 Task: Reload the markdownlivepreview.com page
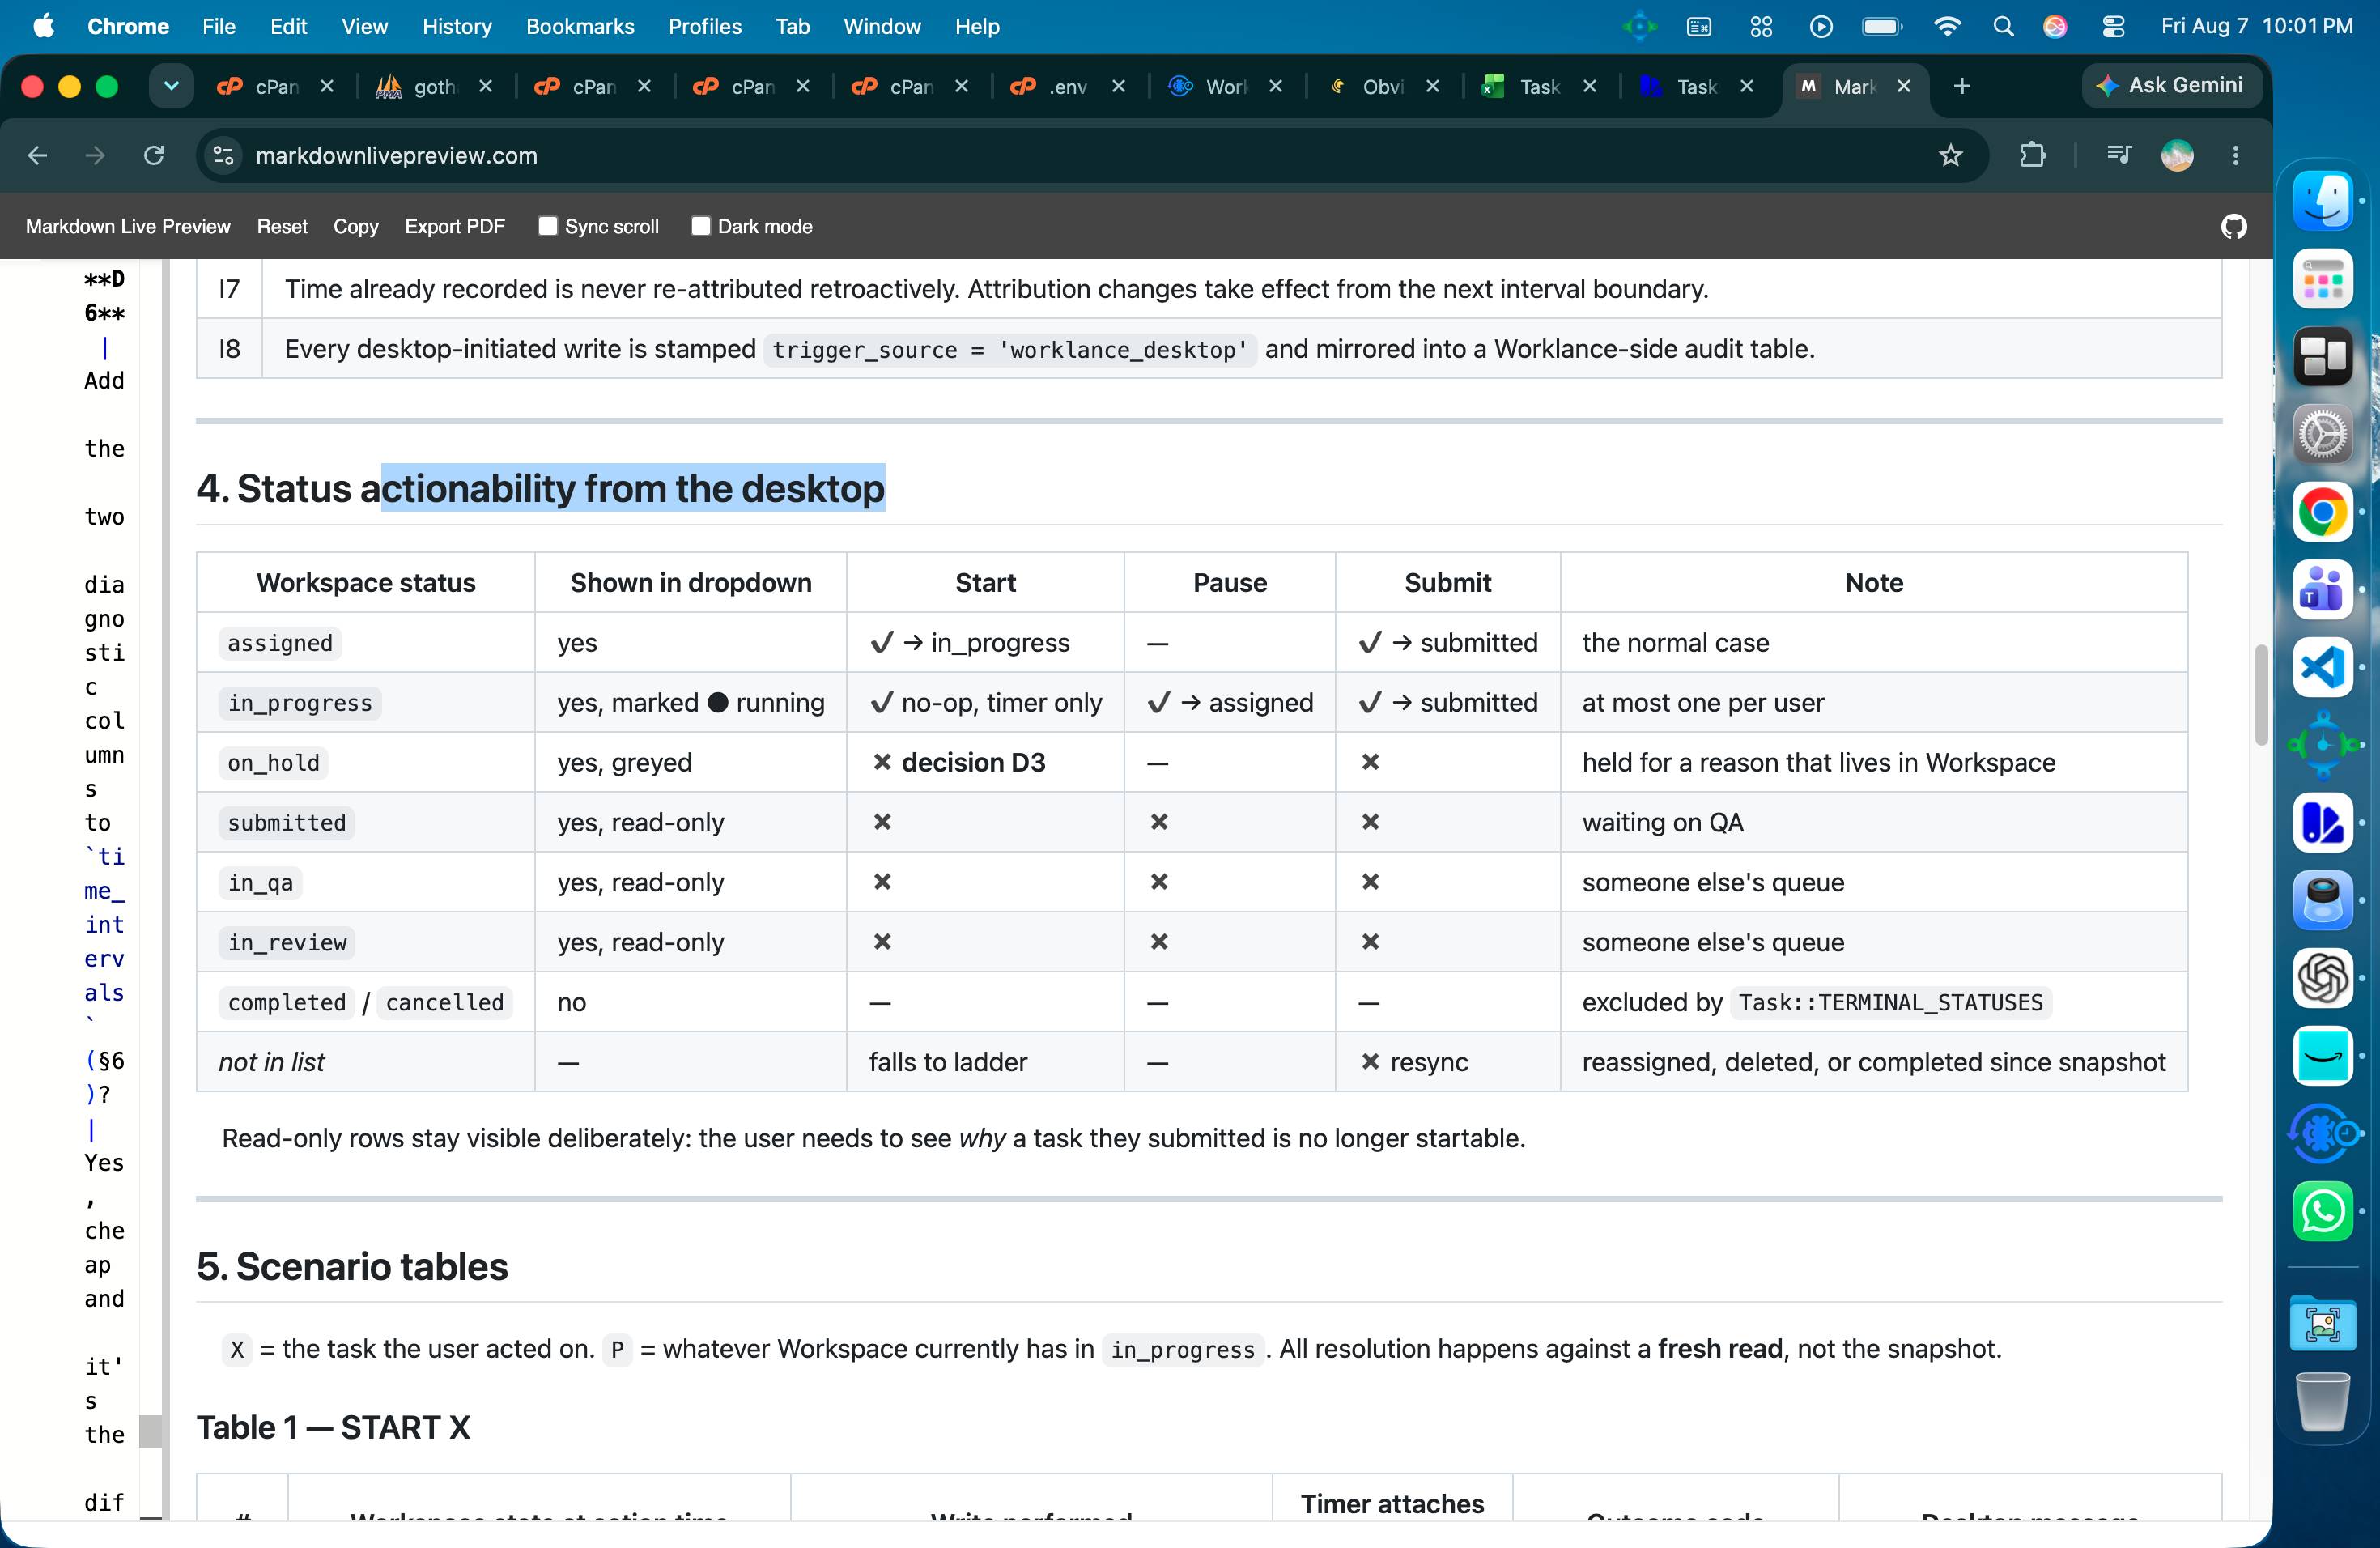154,156
